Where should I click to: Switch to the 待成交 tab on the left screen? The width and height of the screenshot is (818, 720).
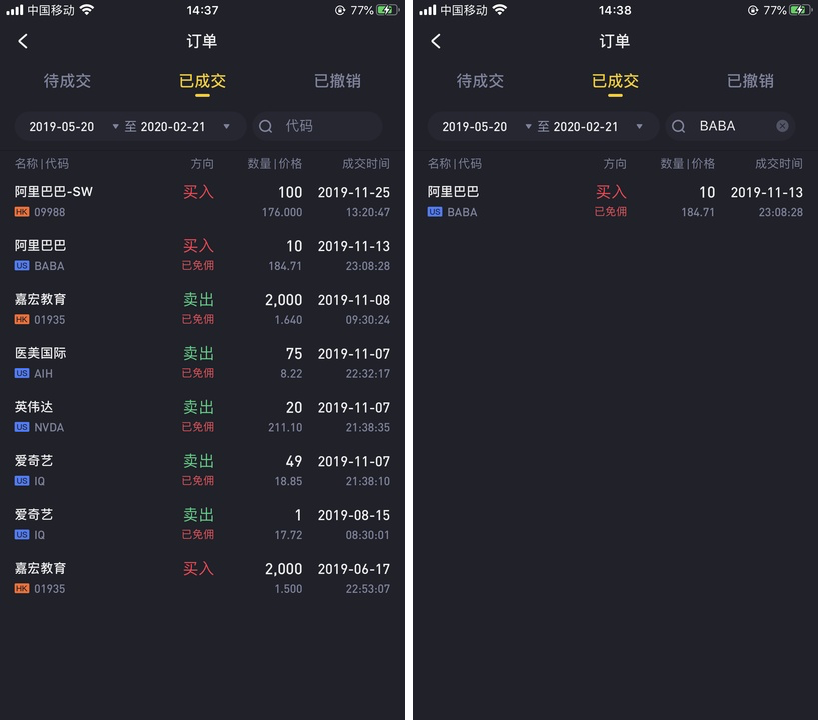click(x=67, y=81)
